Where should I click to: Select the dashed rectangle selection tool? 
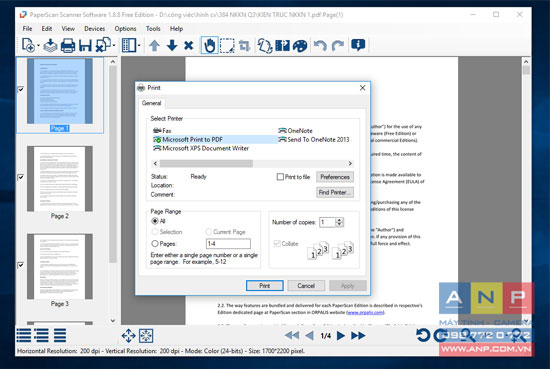(x=227, y=46)
